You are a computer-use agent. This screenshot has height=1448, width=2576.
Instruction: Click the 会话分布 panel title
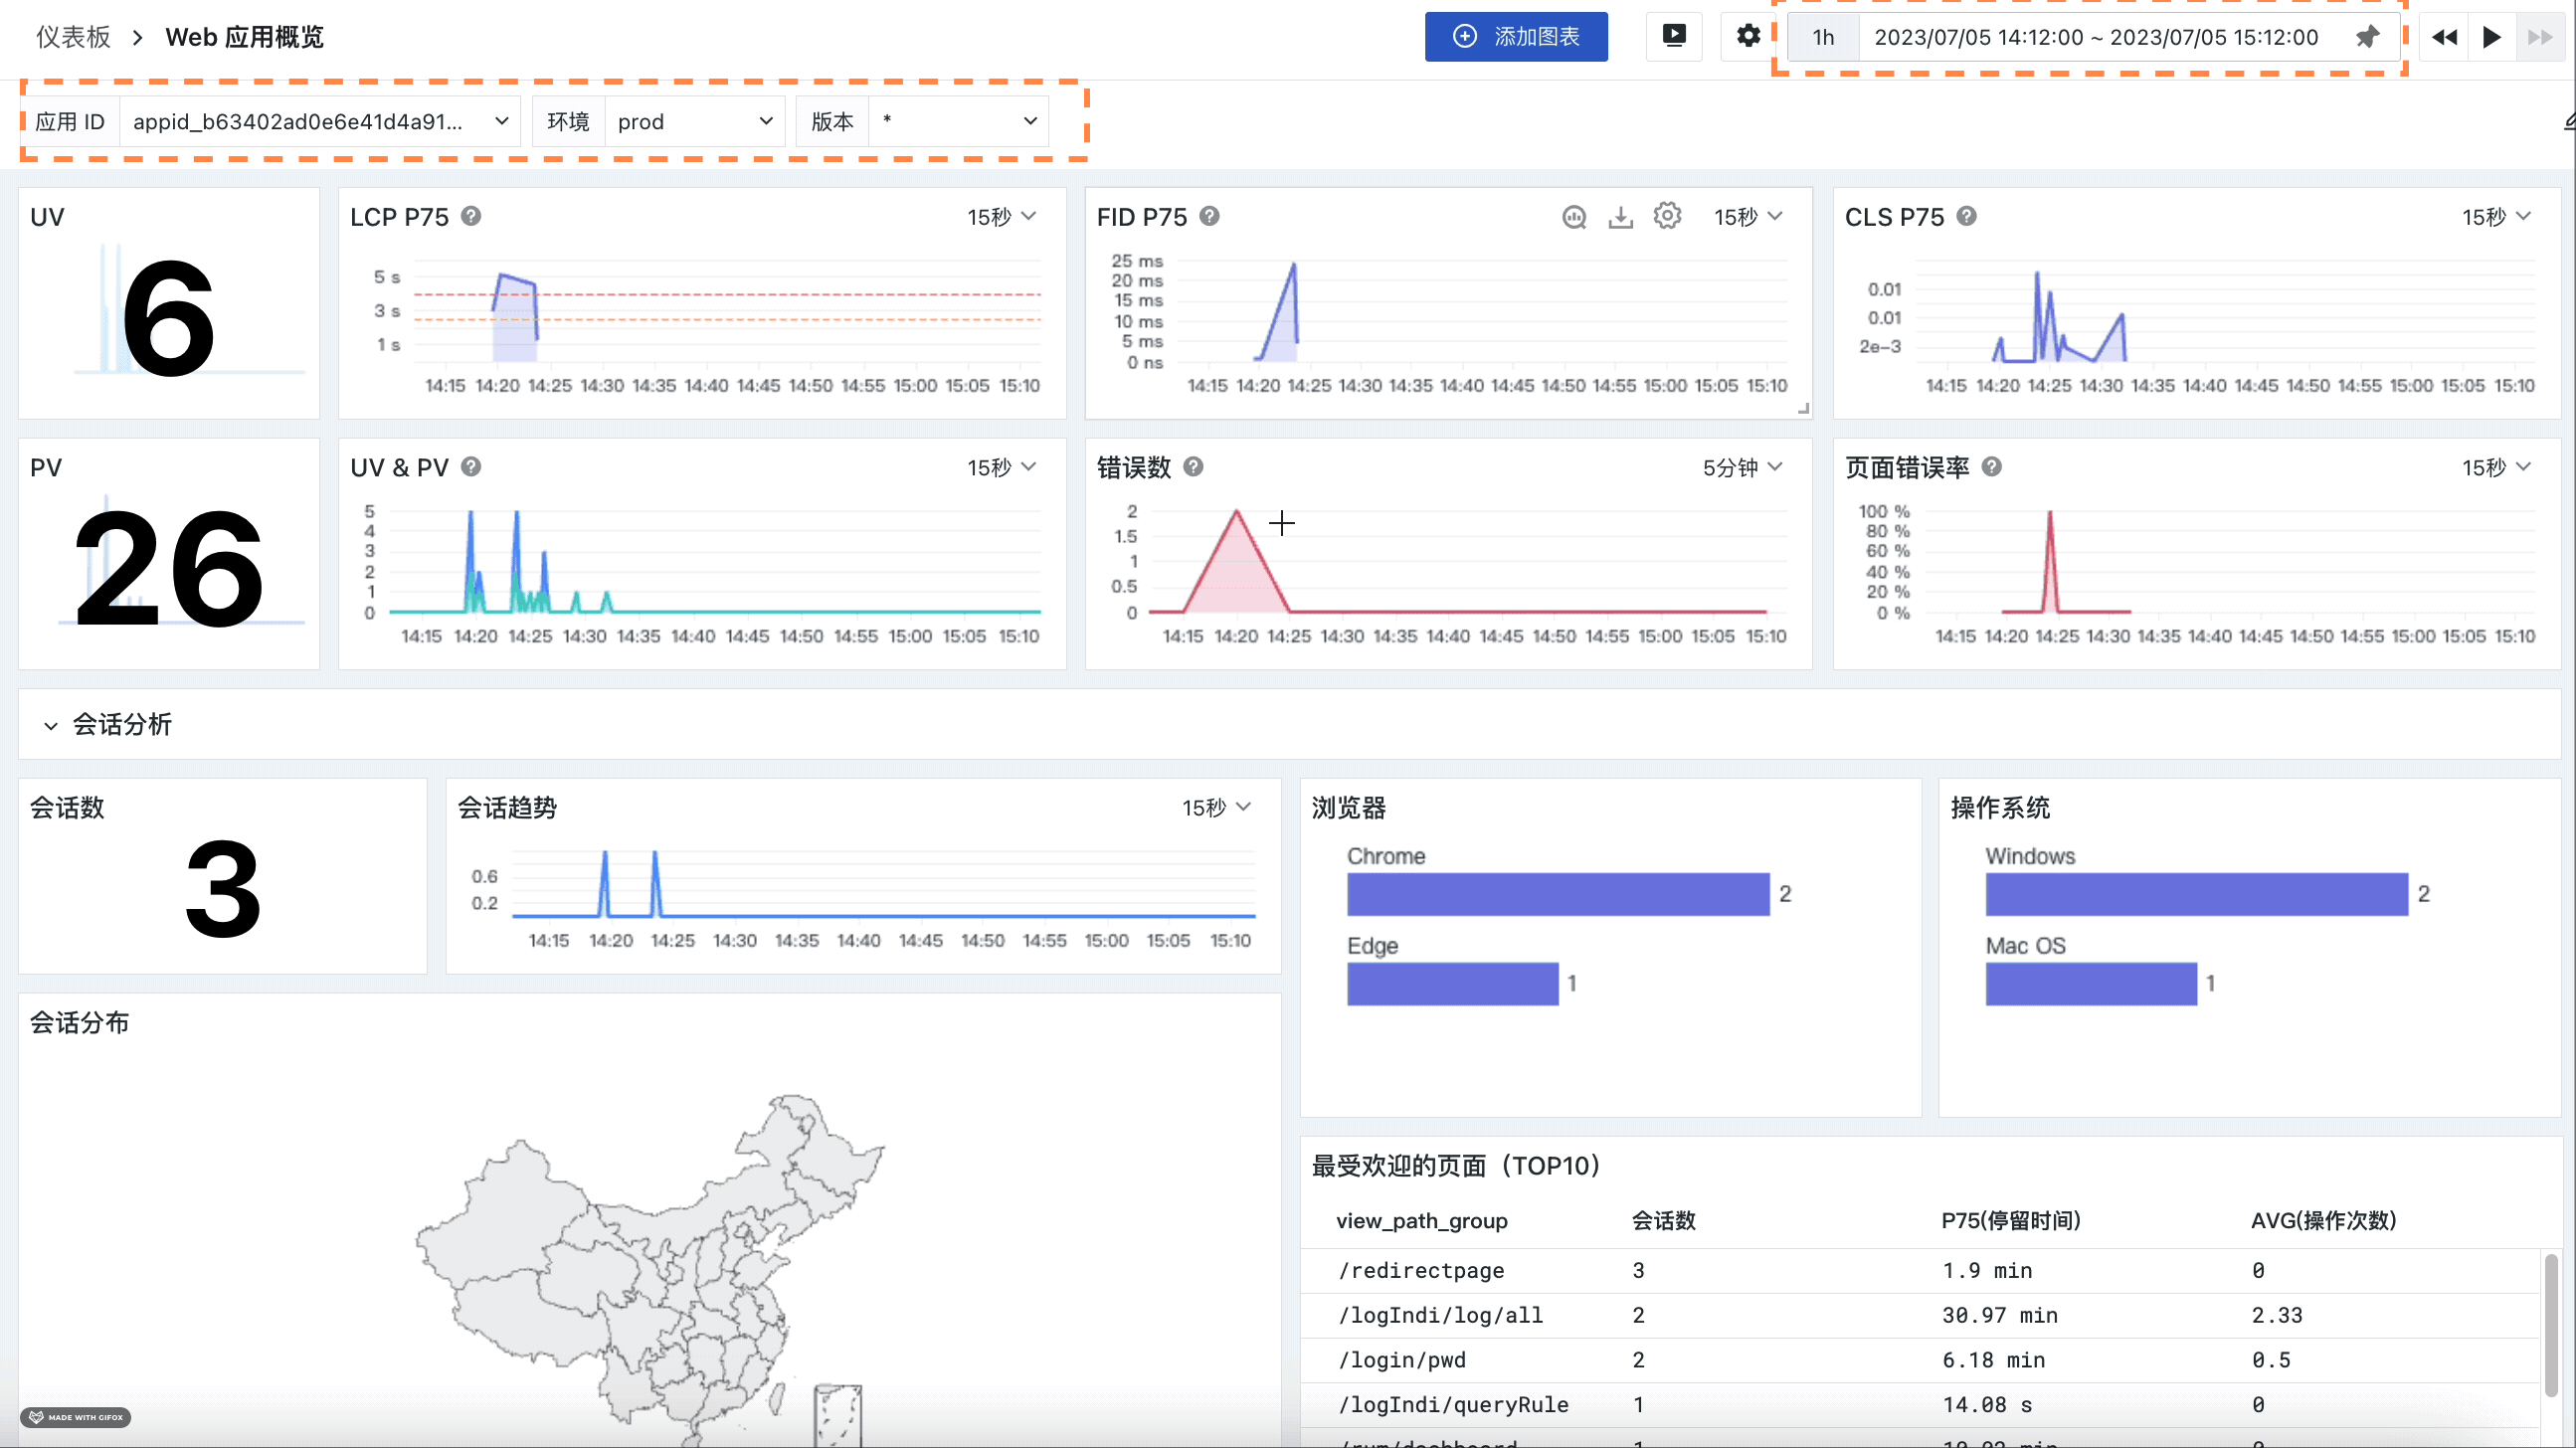click(x=80, y=1022)
